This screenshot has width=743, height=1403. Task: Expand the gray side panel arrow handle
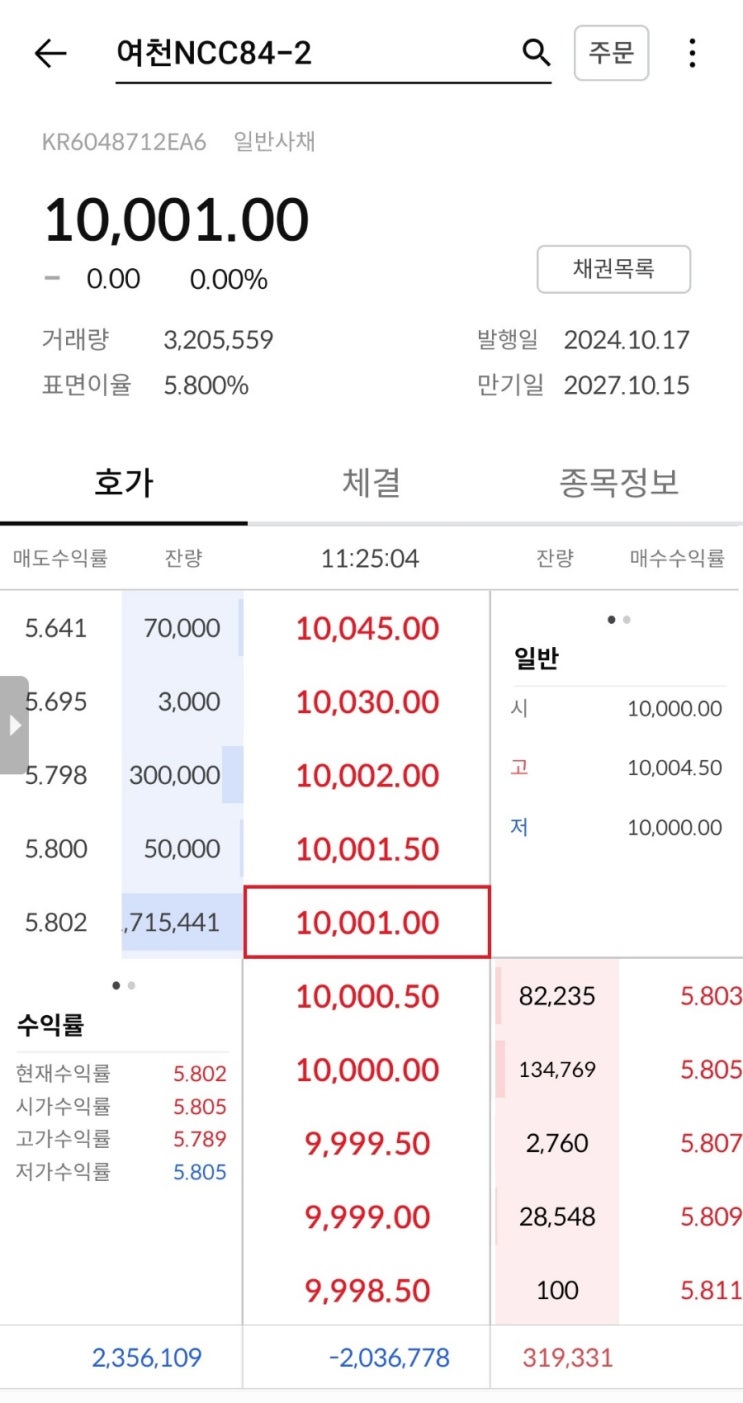[x=14, y=725]
